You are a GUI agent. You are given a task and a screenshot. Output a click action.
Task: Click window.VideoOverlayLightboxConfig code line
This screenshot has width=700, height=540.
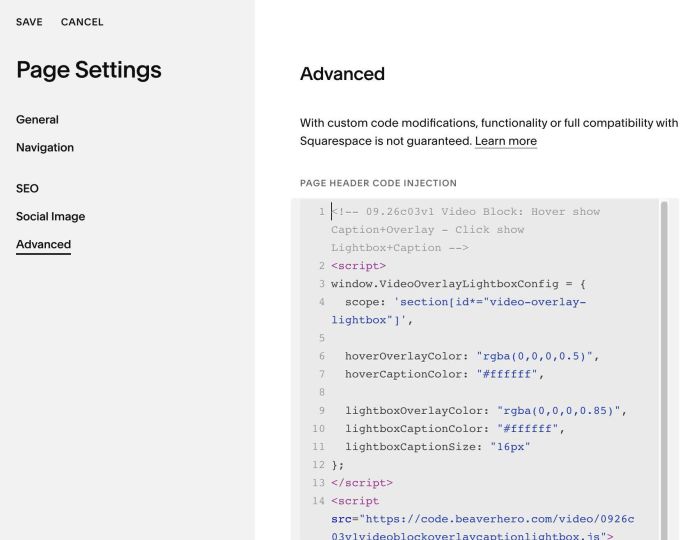pyautogui.click(x=458, y=284)
